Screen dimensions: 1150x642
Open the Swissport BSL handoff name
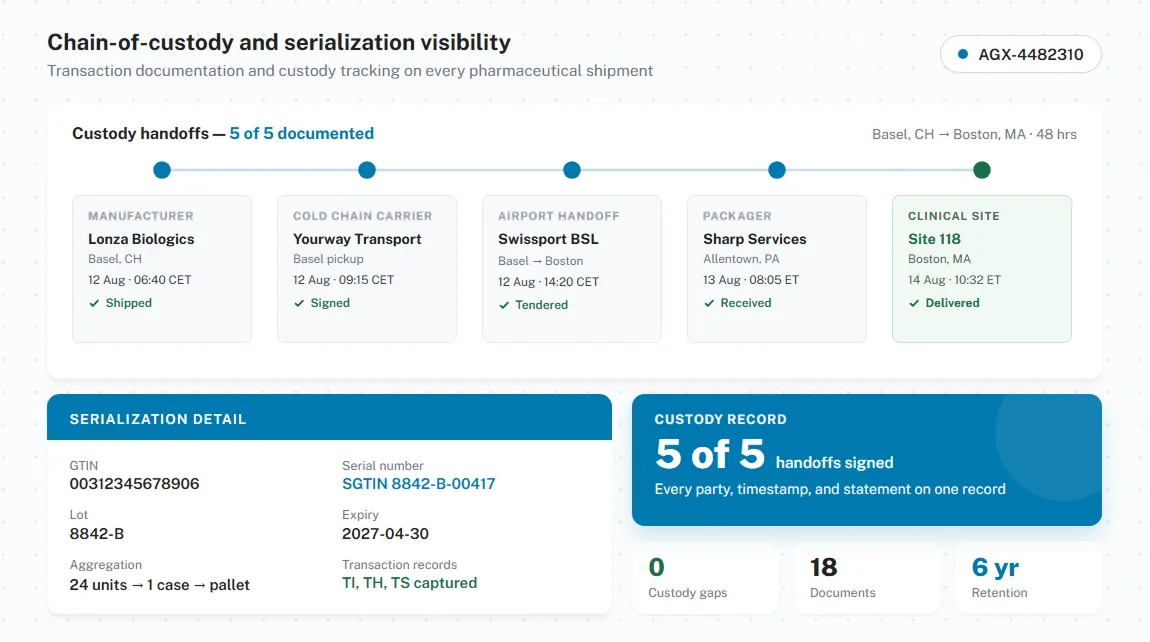548,239
